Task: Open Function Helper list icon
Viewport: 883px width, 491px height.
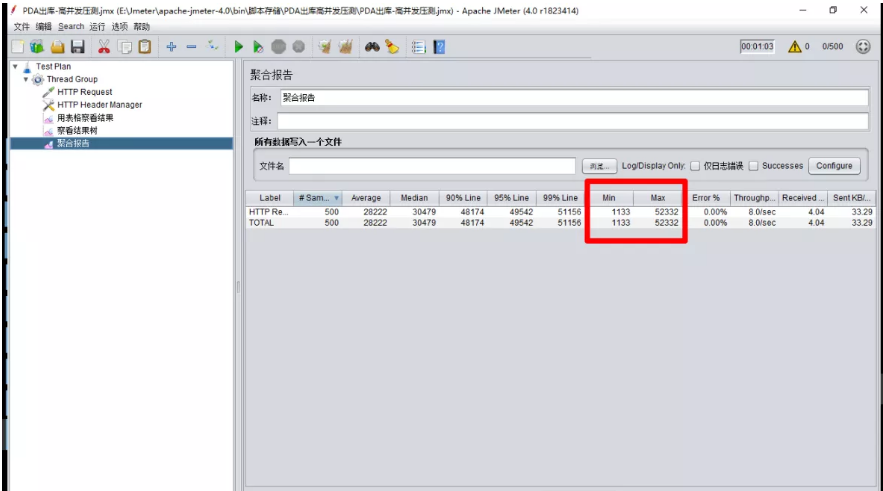Action: click(x=418, y=47)
